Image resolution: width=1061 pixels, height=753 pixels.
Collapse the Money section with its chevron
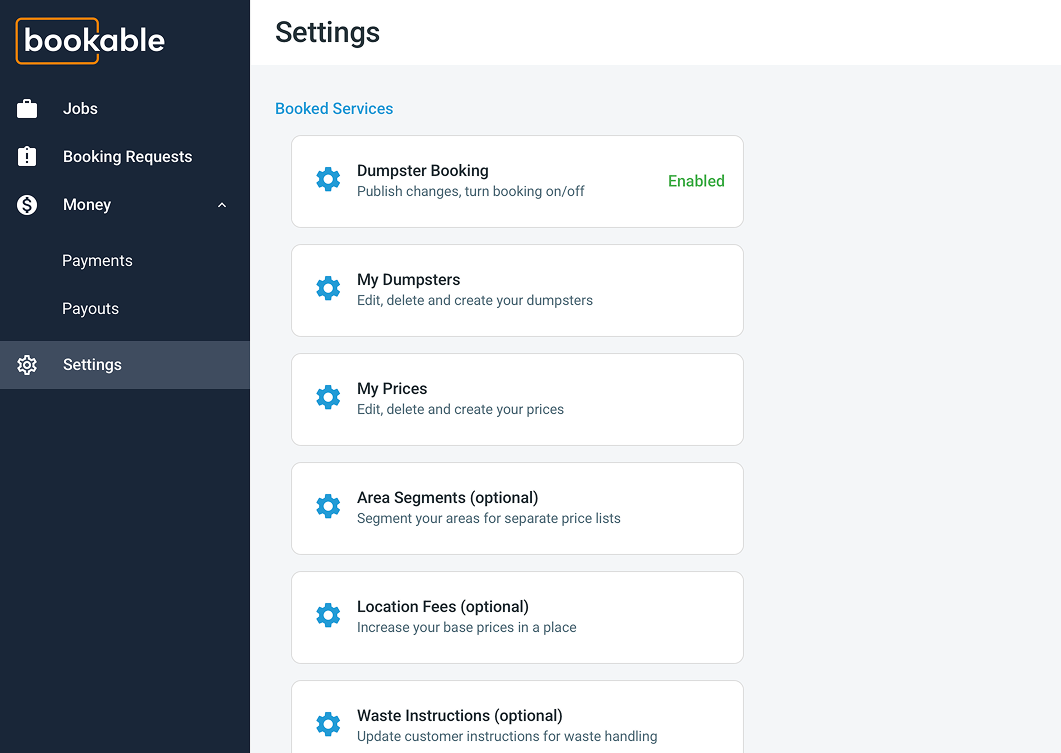click(x=221, y=204)
